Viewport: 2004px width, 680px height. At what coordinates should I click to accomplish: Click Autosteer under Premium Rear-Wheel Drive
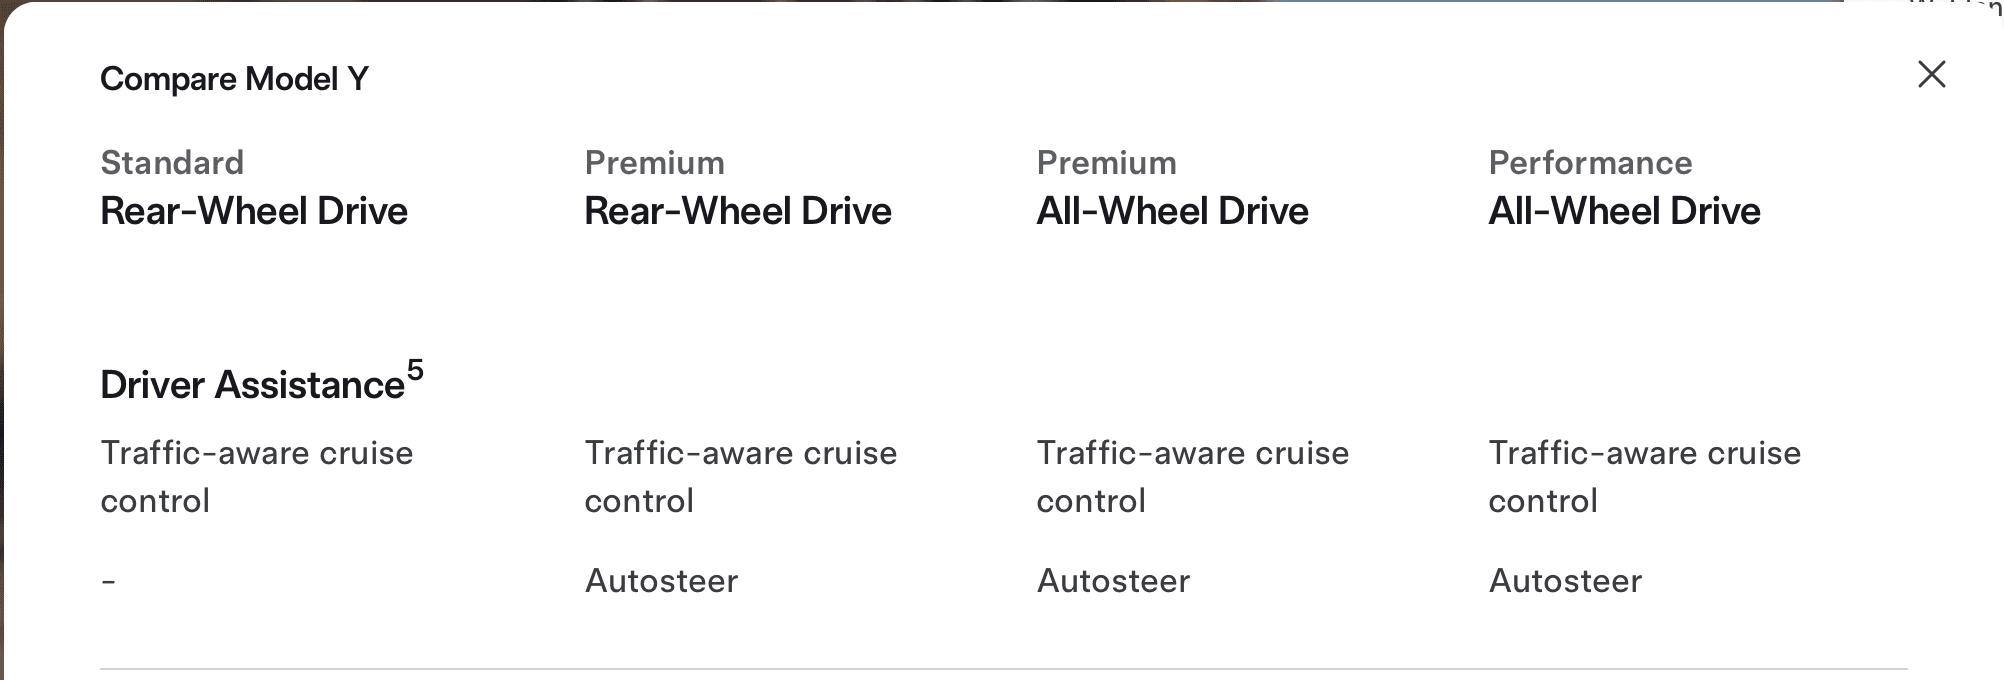point(661,581)
